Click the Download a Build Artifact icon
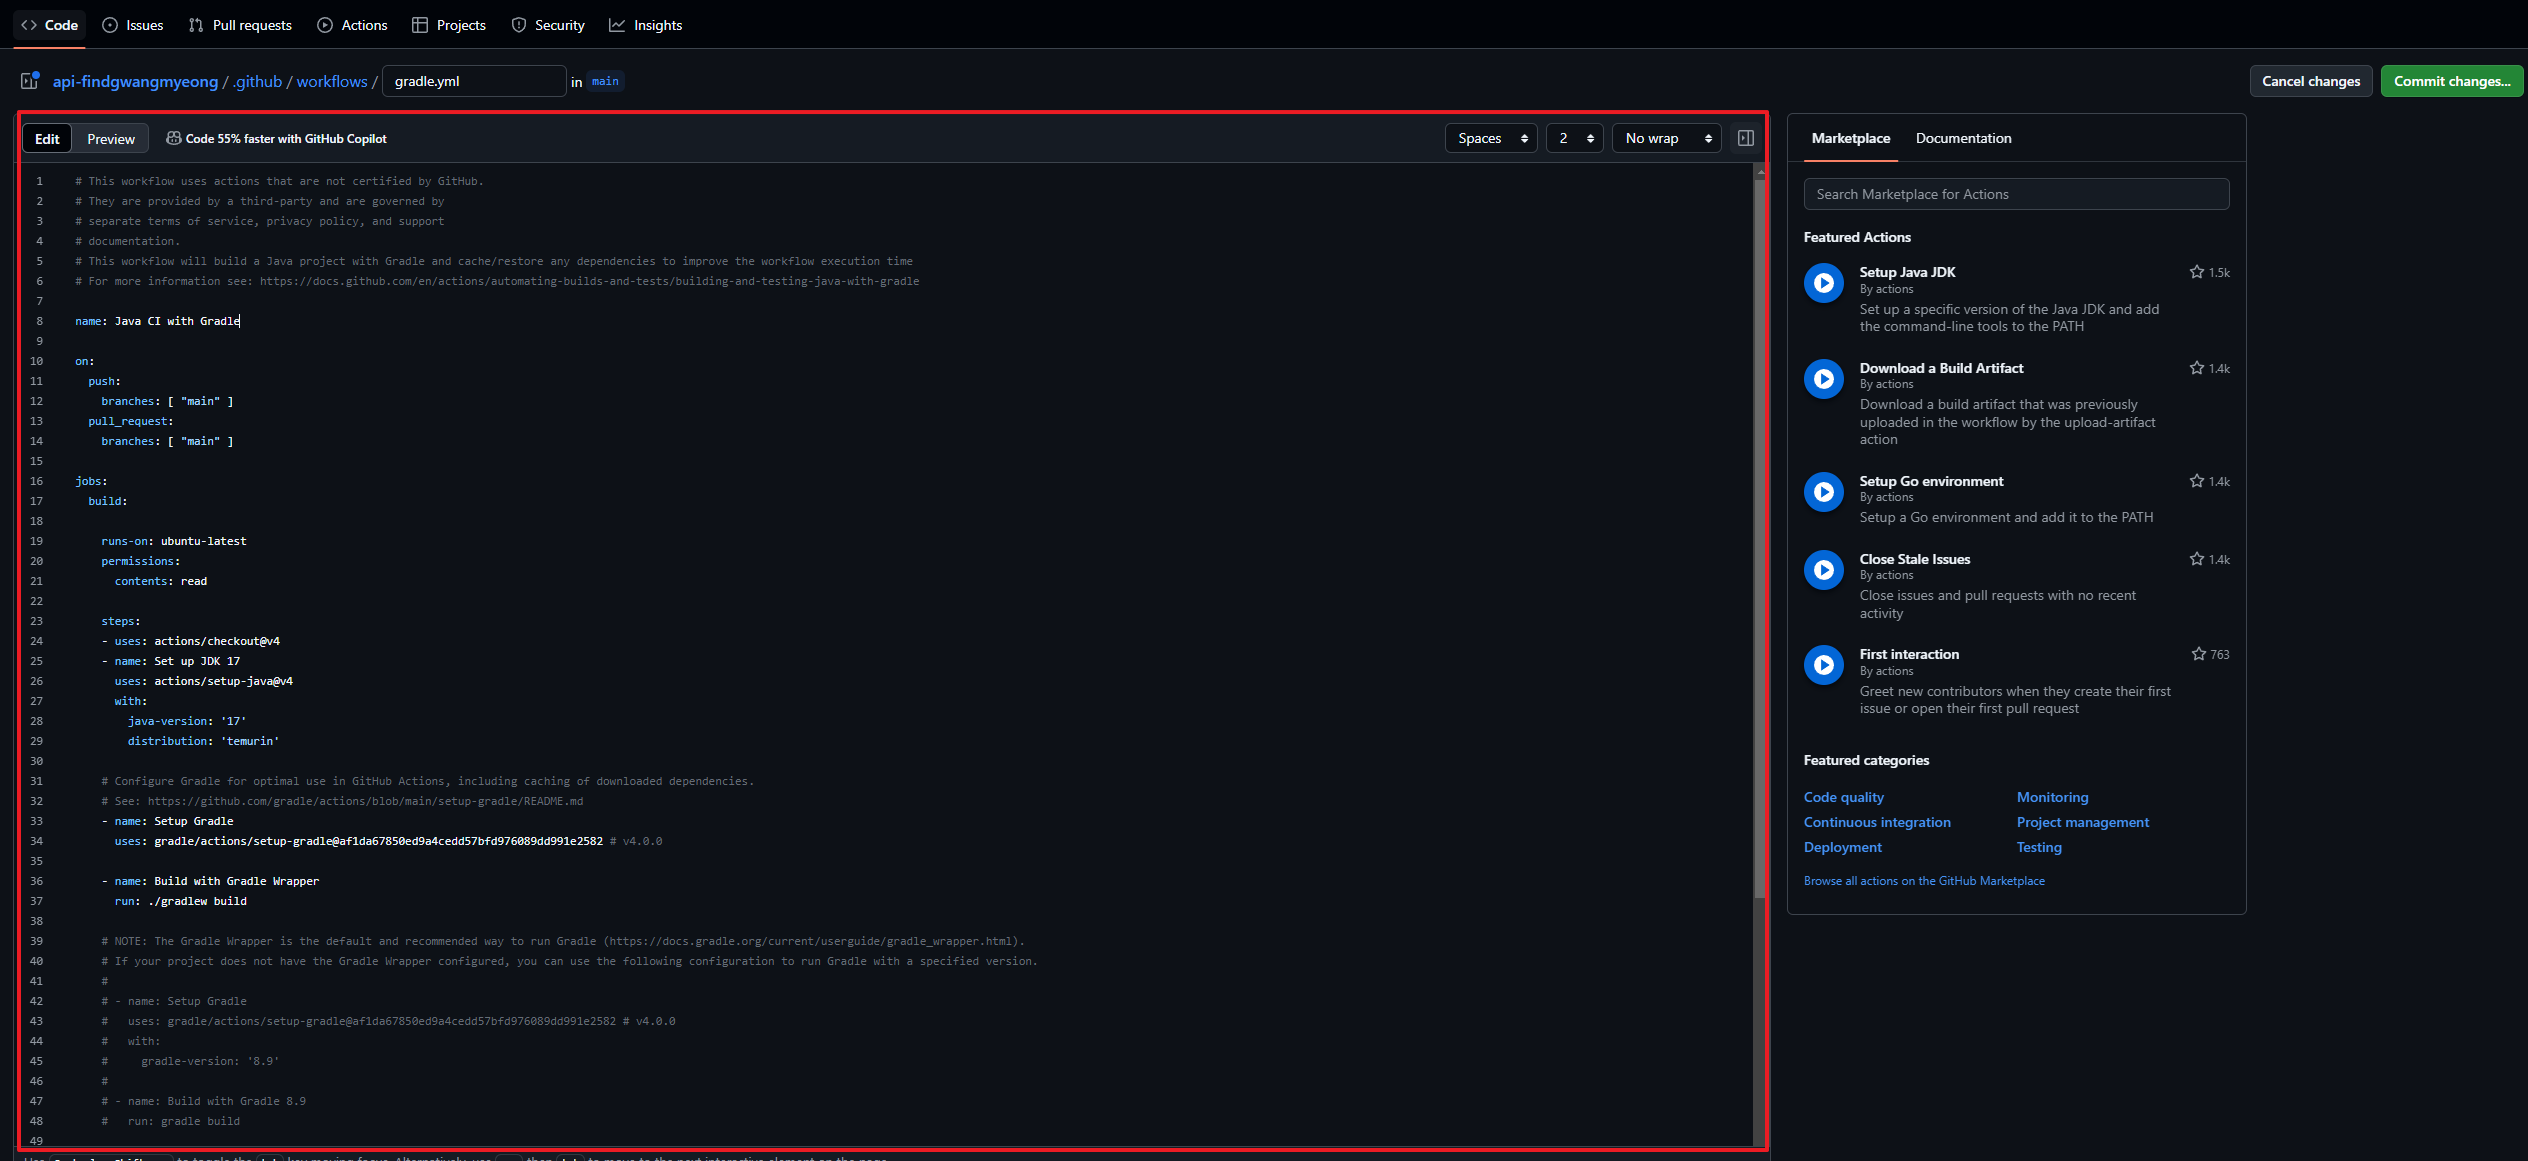This screenshot has height=1161, width=2528. pyautogui.click(x=1823, y=379)
